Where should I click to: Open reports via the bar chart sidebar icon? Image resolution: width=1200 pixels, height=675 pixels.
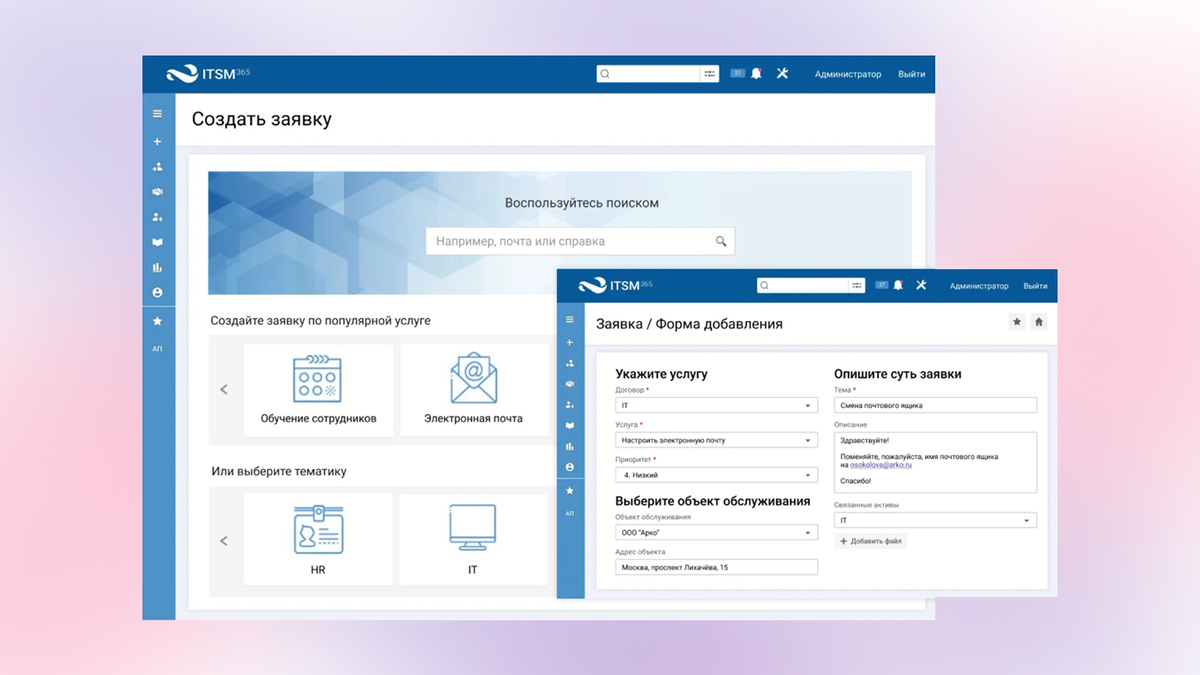coord(157,268)
